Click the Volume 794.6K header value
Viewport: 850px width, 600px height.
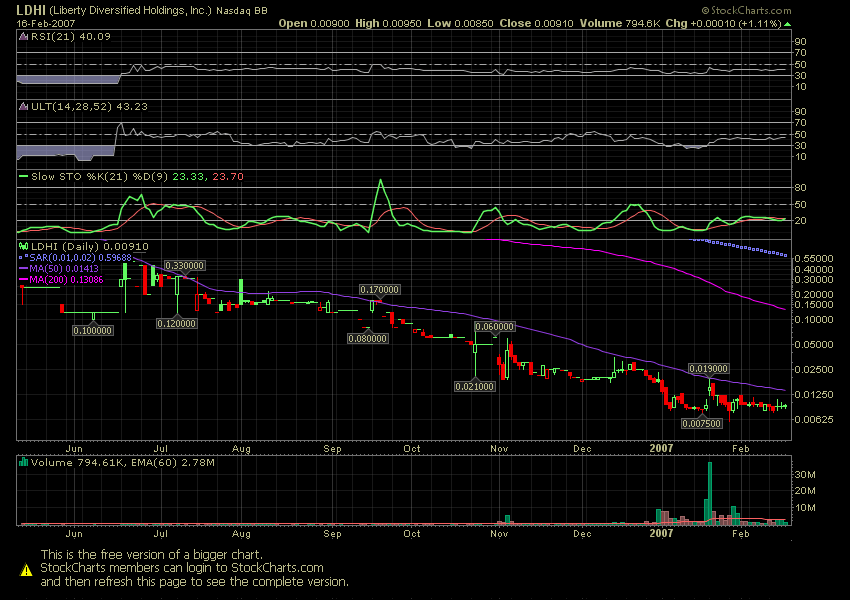(620, 23)
